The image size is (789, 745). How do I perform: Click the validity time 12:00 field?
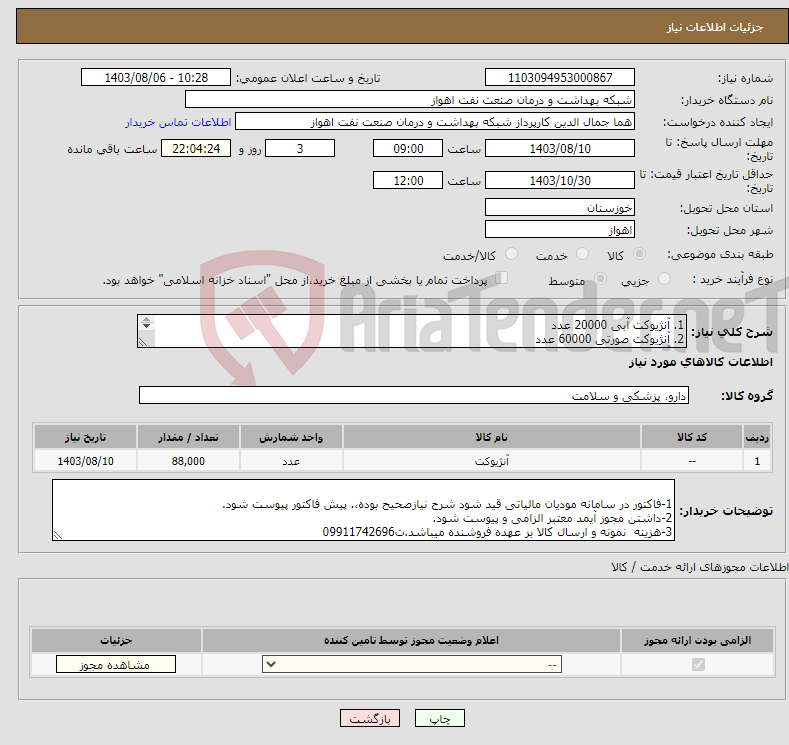click(408, 180)
